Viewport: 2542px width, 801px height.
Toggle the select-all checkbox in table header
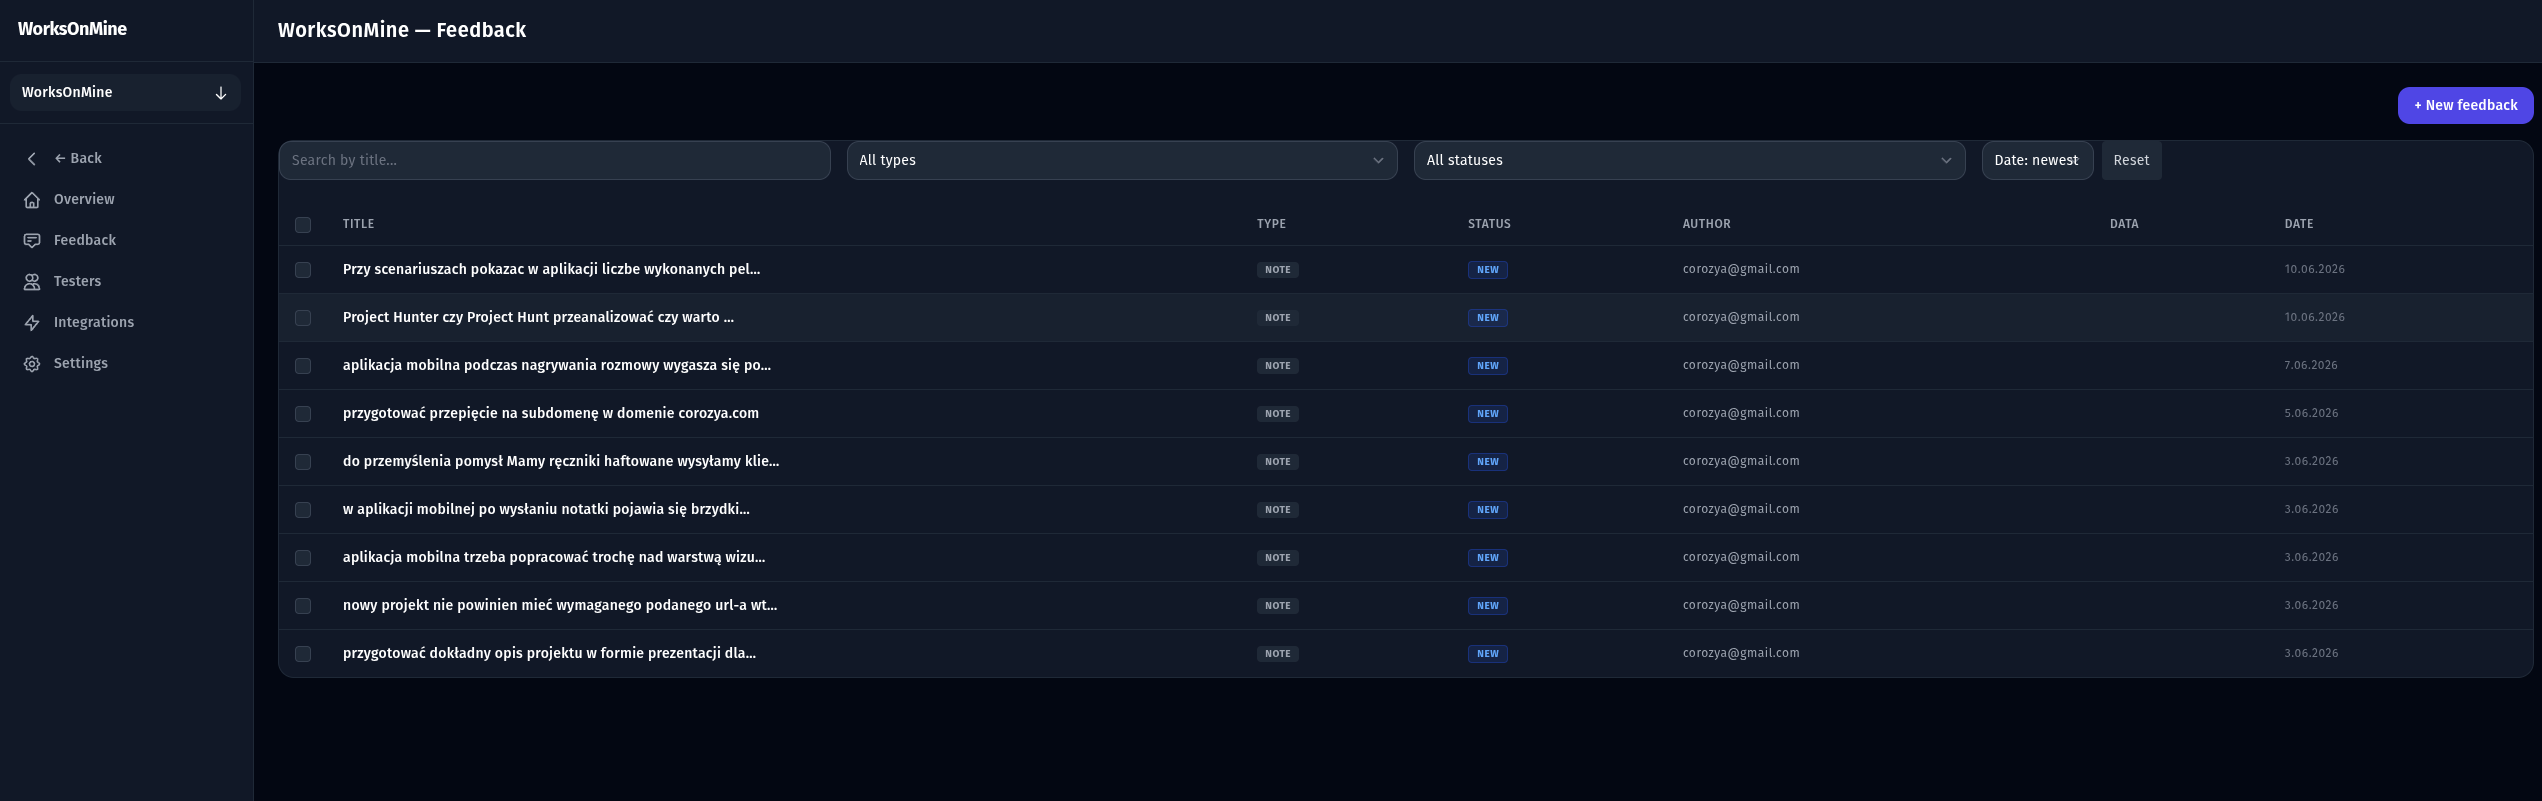point(303,225)
